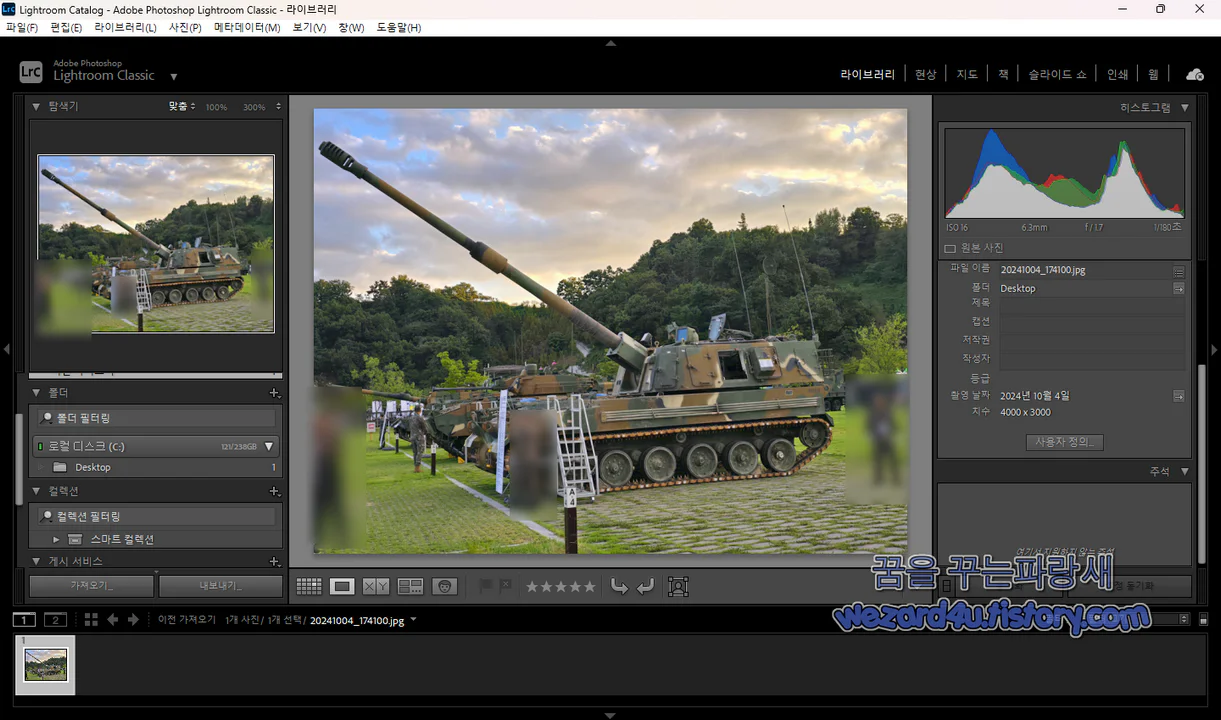Open the People face view
Viewport: 1221px width, 720px height.
445,587
